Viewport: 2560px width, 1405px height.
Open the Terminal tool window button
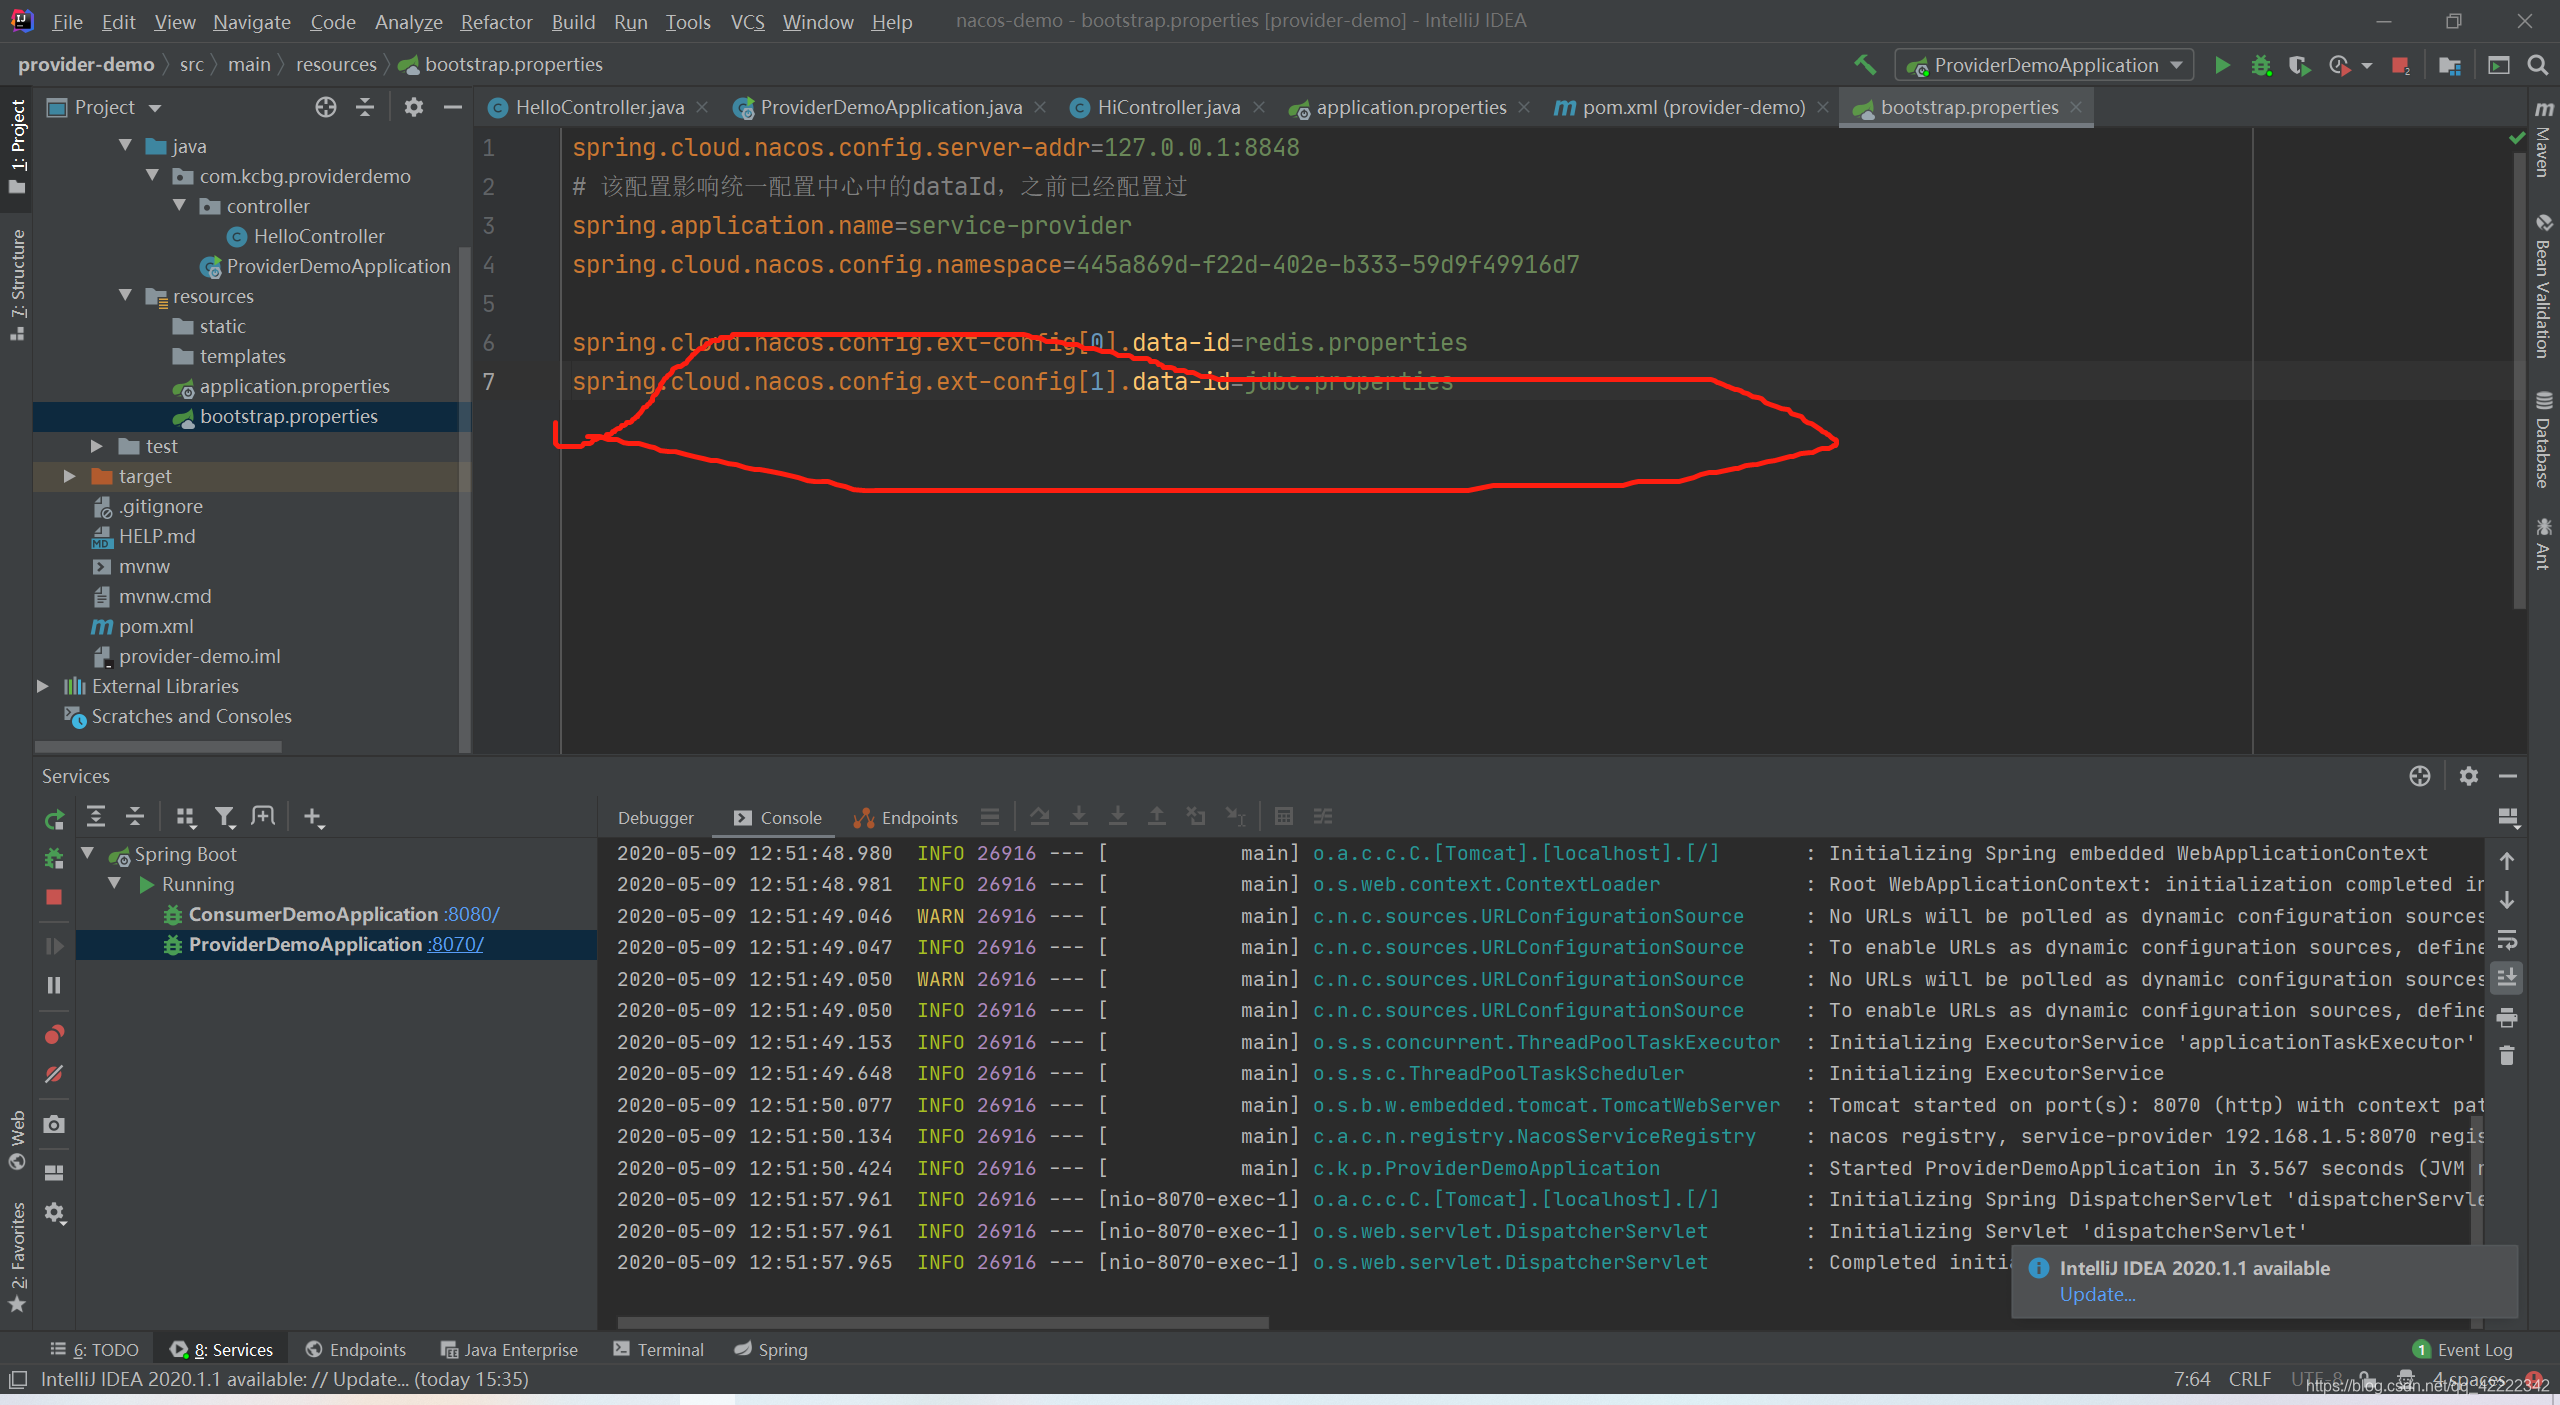point(658,1350)
